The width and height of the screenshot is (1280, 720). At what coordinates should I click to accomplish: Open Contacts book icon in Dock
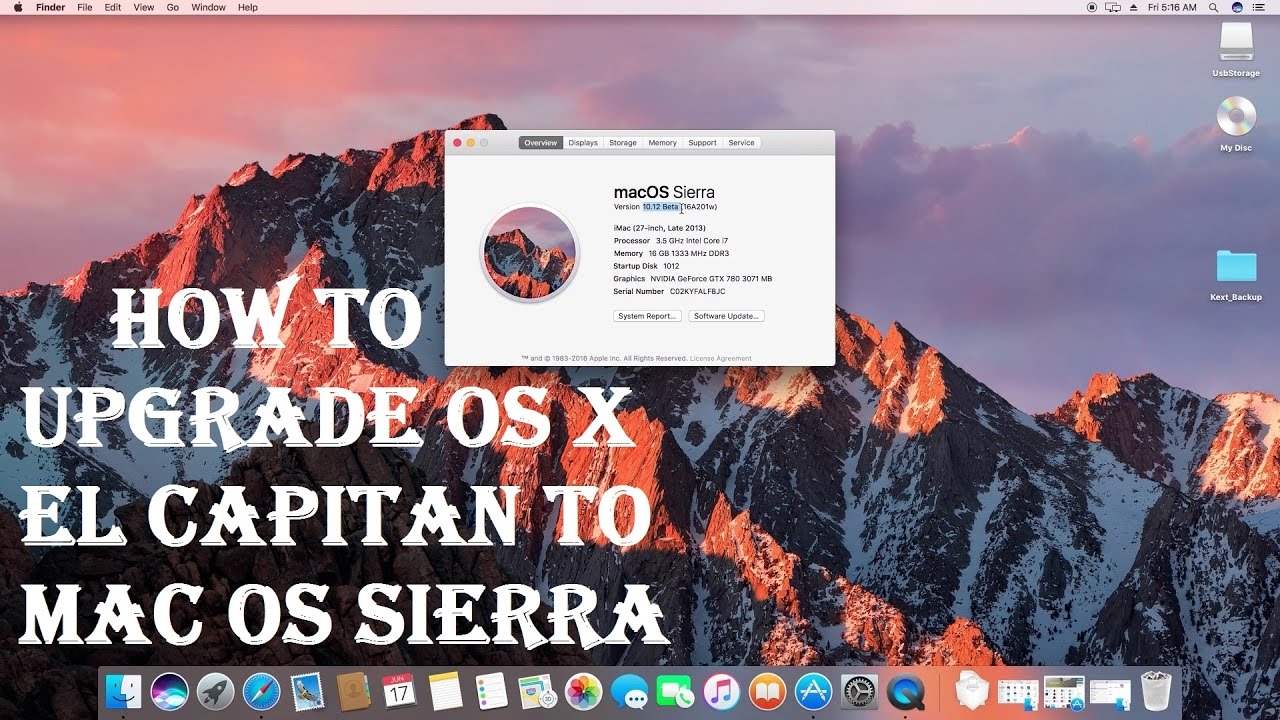pyautogui.click(x=353, y=691)
